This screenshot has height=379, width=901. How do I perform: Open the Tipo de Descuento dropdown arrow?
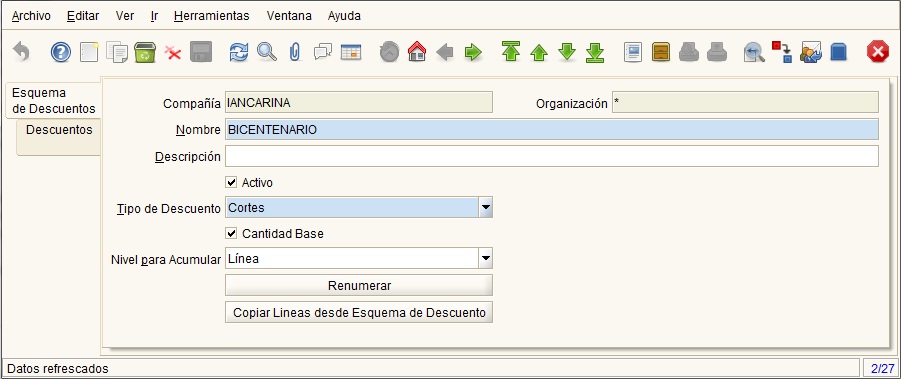(x=486, y=207)
